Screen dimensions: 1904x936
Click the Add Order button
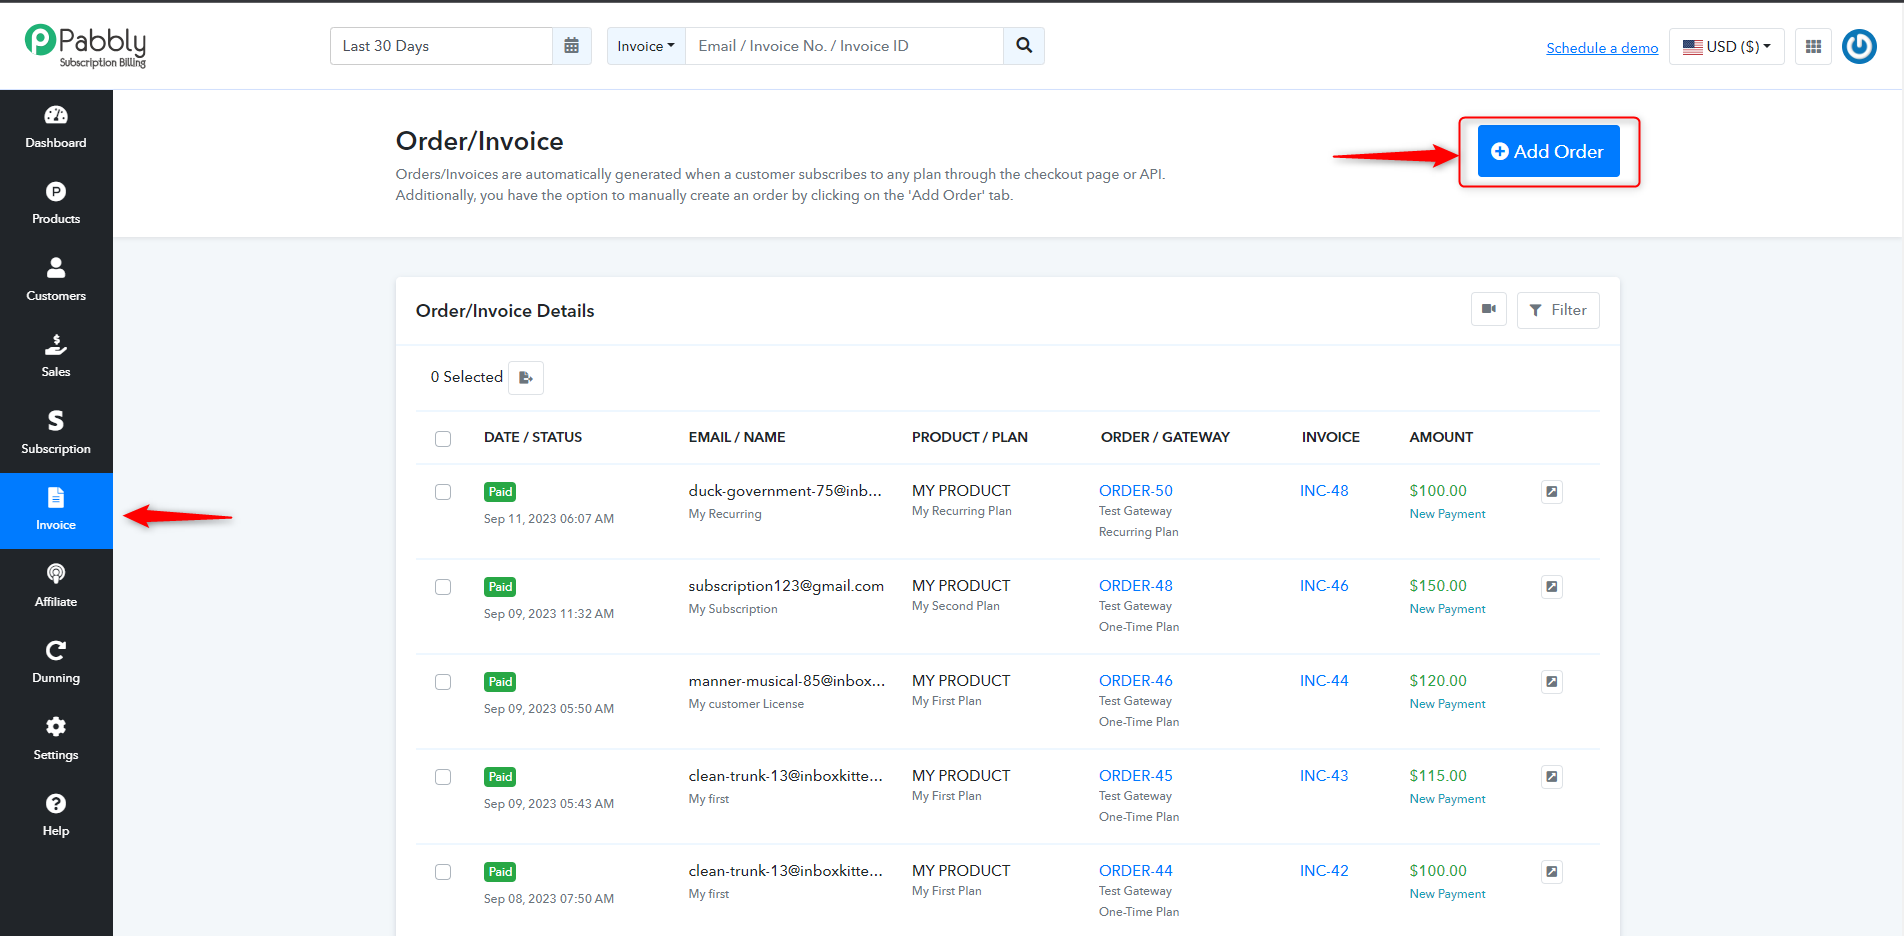tap(1549, 151)
